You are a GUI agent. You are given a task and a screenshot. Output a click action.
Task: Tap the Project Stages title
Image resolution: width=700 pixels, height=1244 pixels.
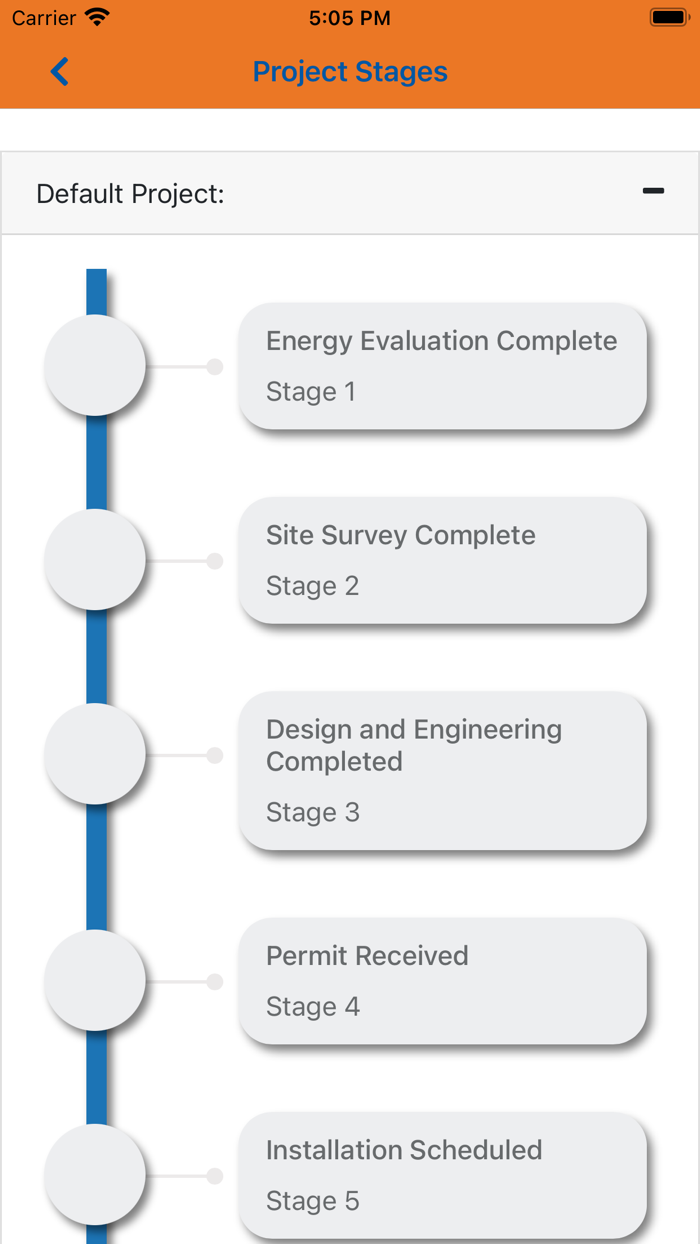point(350,72)
